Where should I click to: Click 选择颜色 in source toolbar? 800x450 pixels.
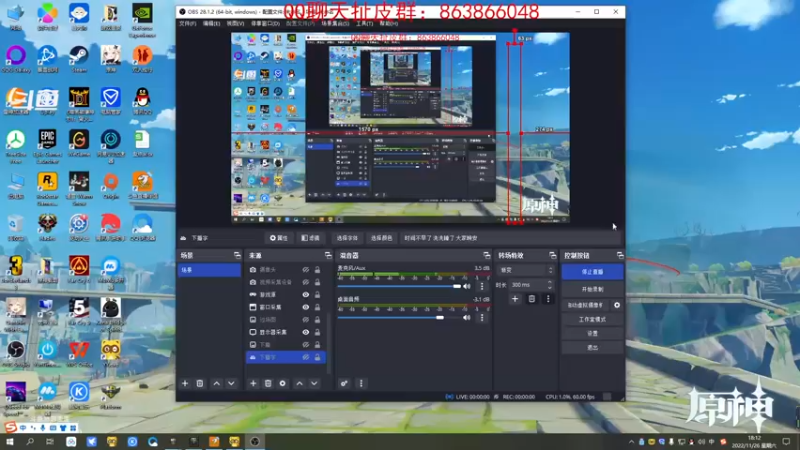(x=381, y=238)
